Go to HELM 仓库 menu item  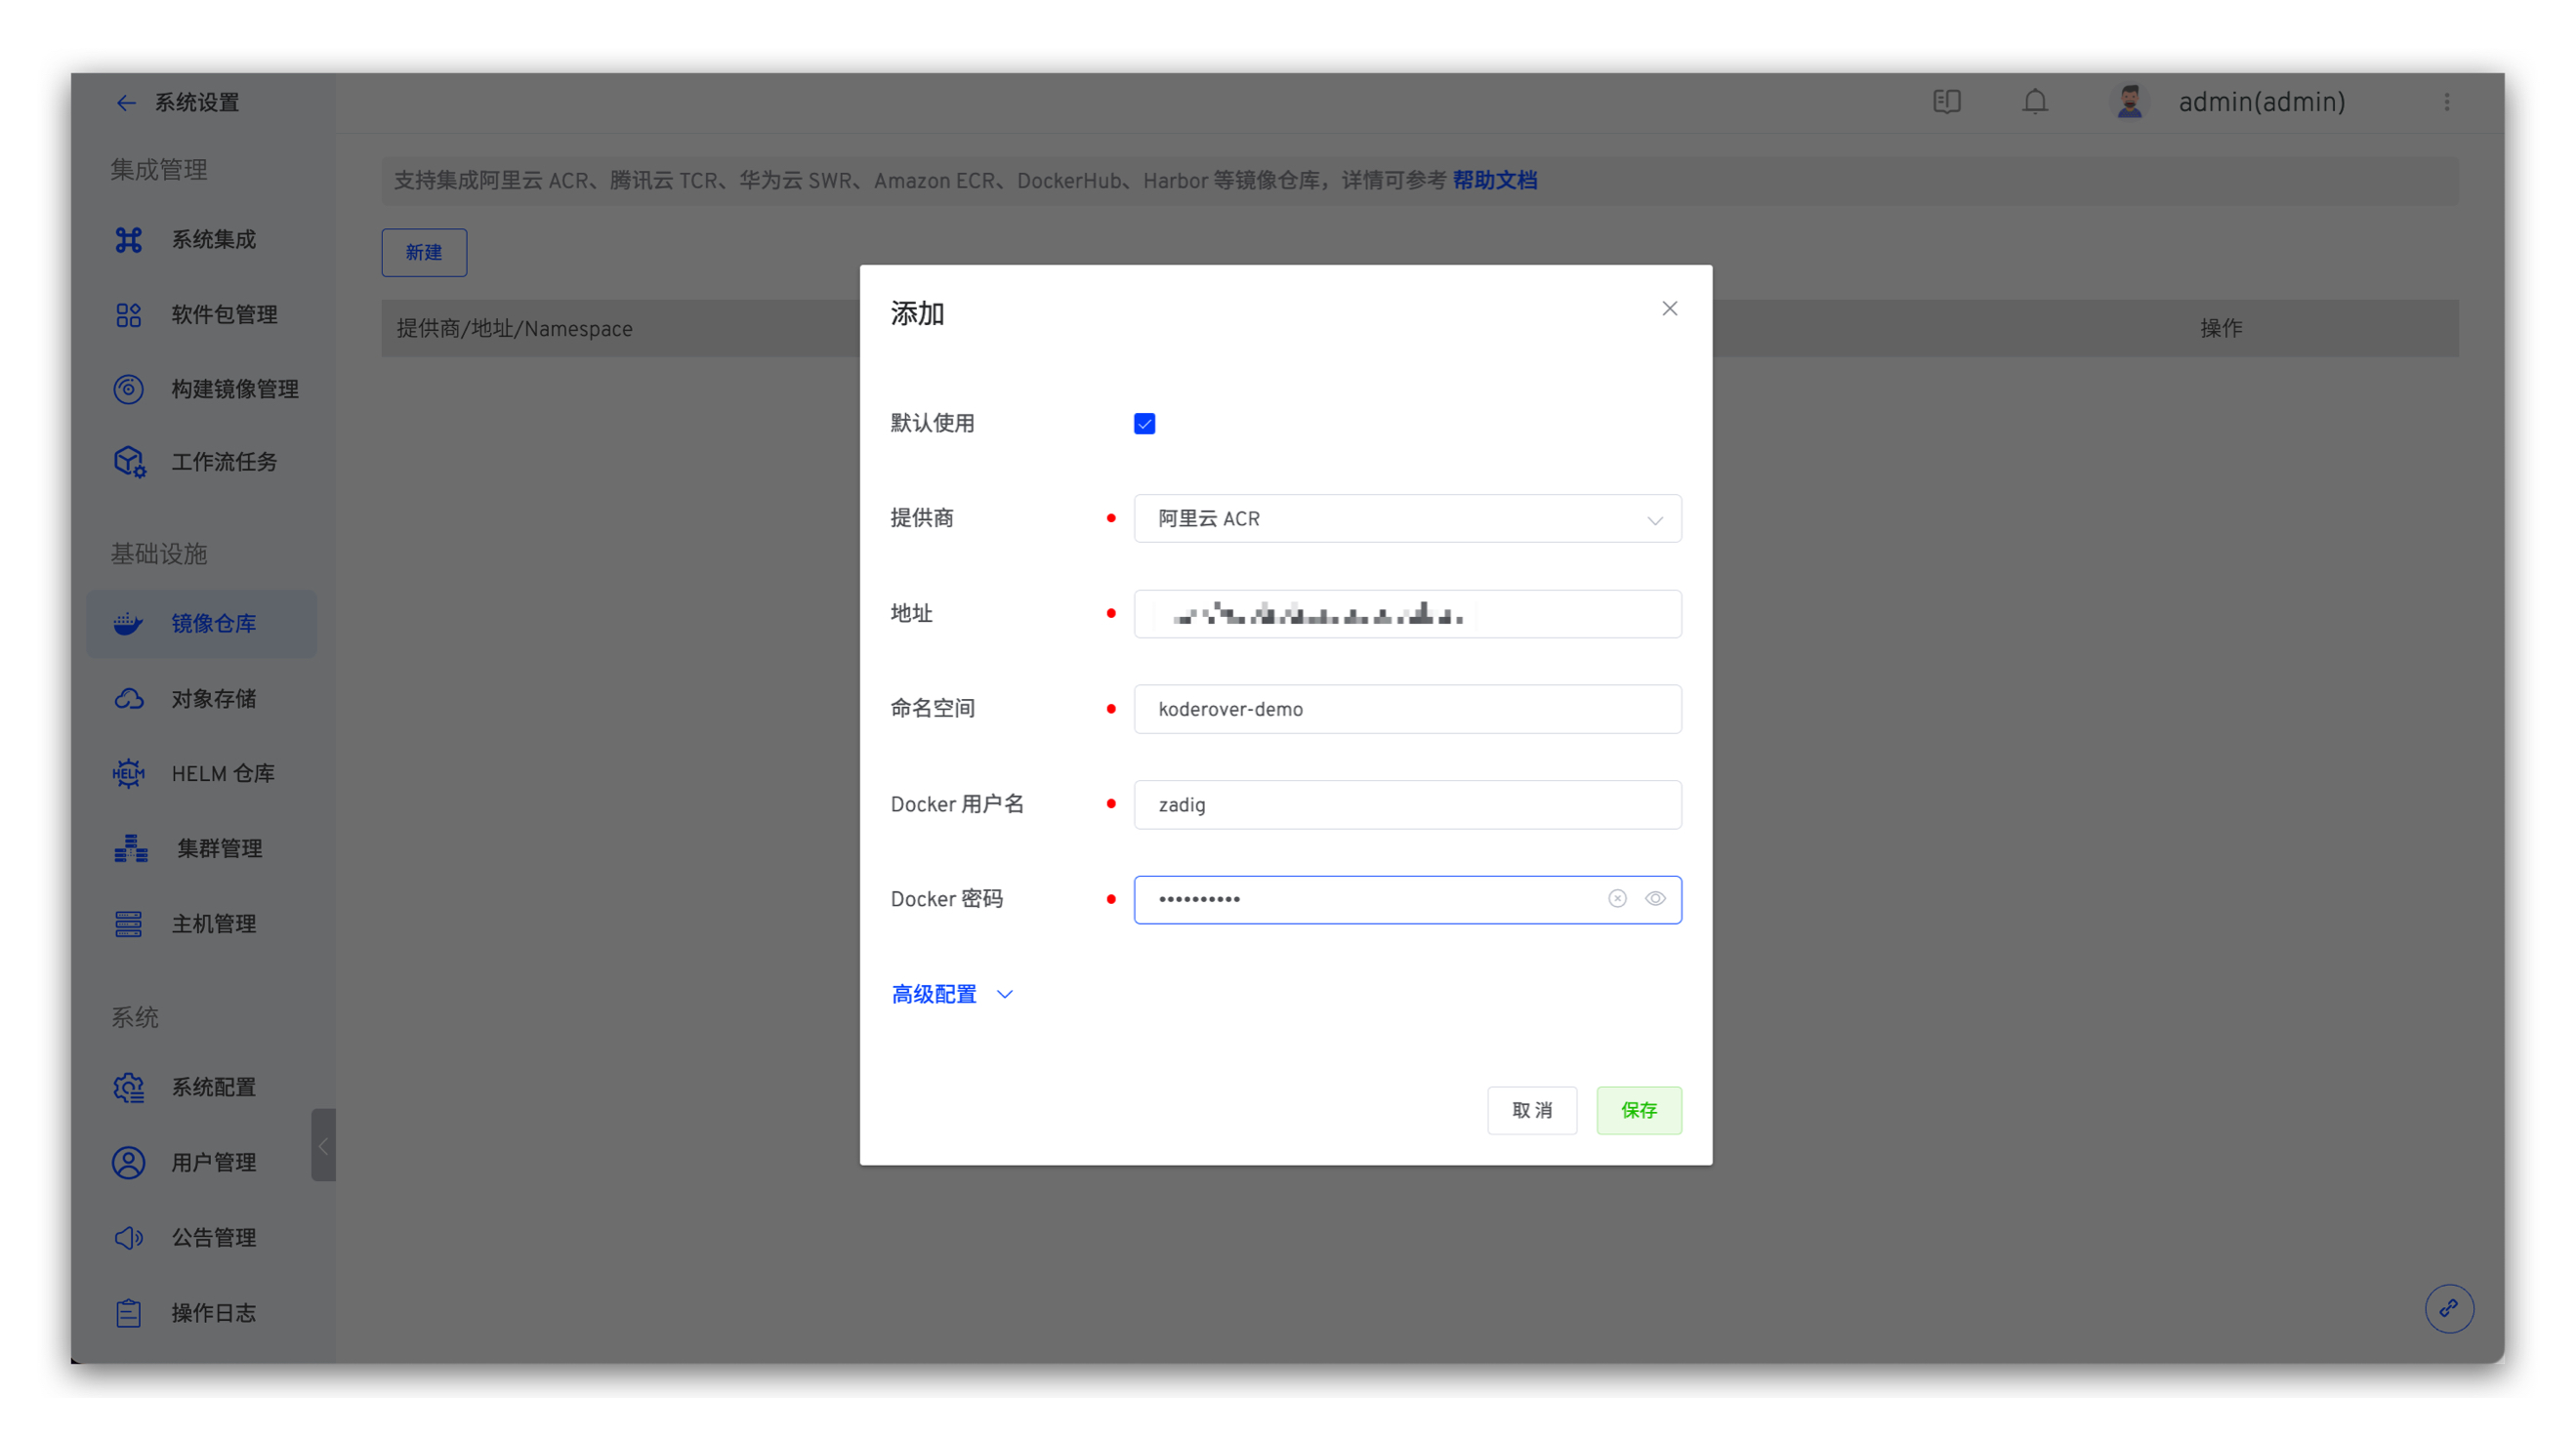222,773
